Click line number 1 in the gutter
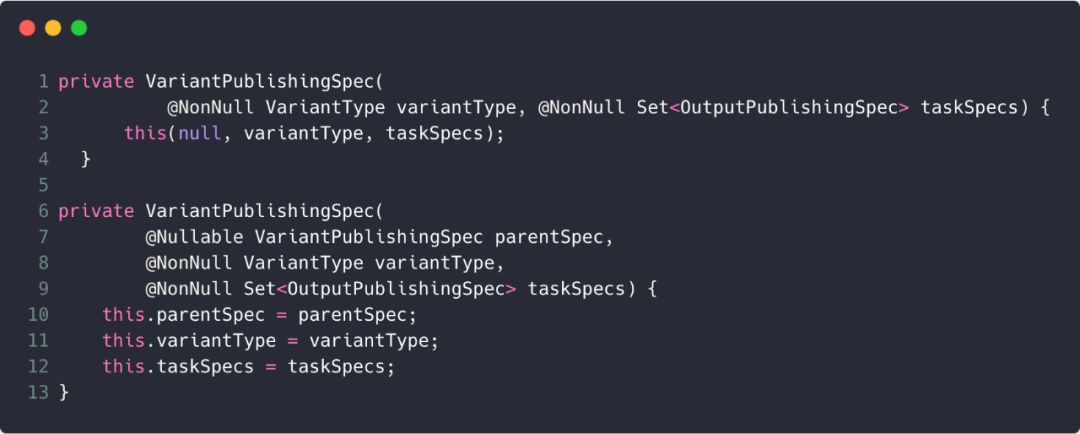Screen dimensions: 1080x434 point(43,81)
